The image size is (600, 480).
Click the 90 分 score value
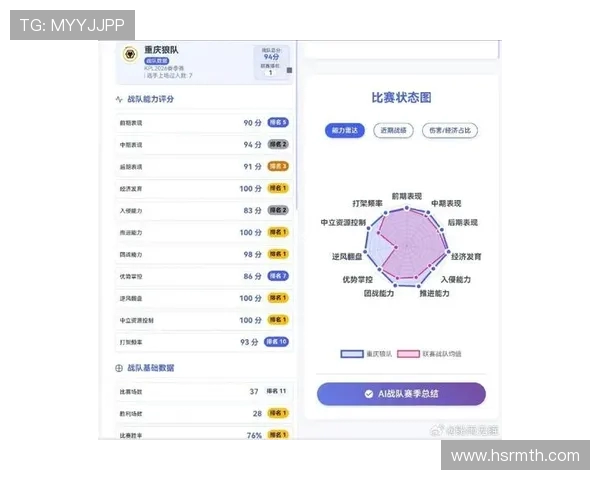(x=253, y=123)
